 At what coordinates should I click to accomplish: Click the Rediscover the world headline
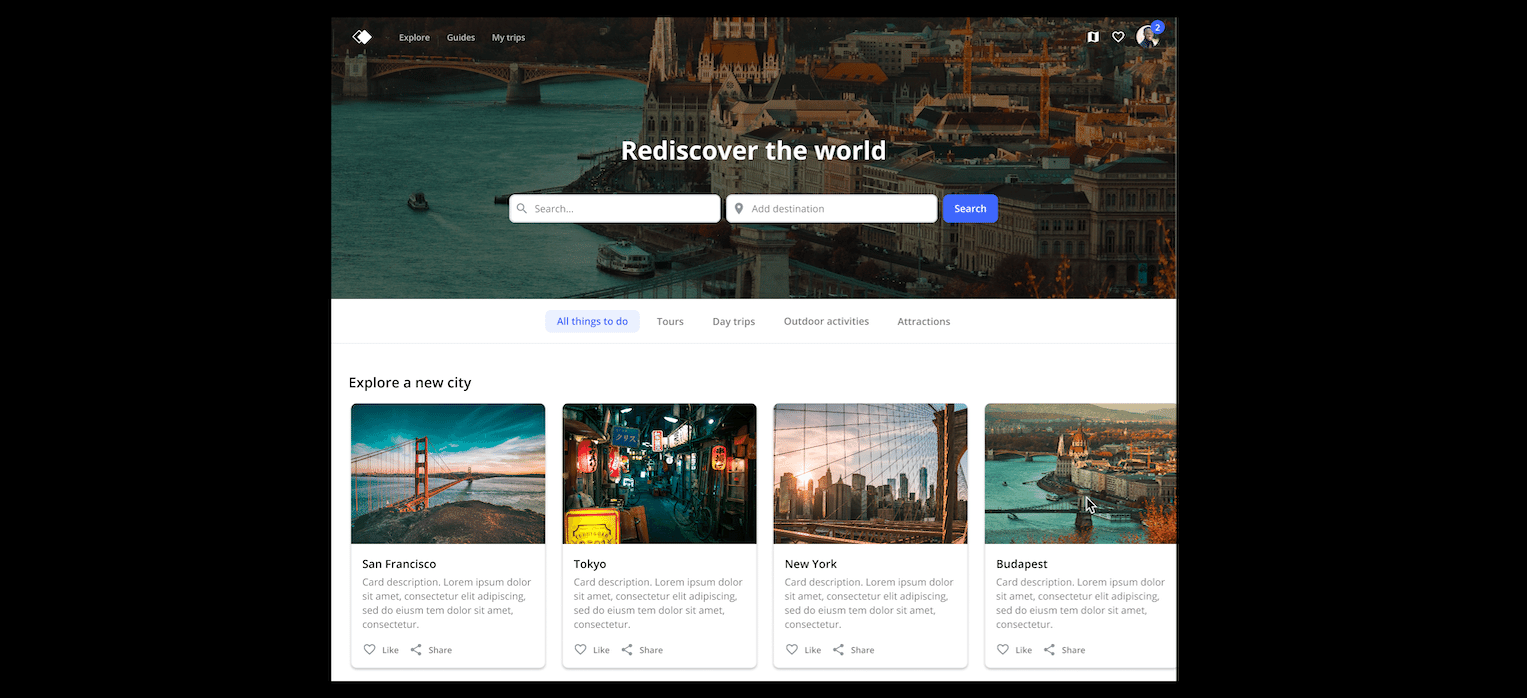pyautogui.click(x=753, y=151)
